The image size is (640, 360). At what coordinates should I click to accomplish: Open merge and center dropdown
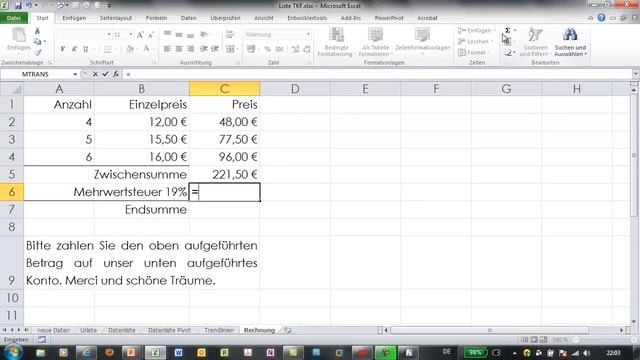[237, 49]
